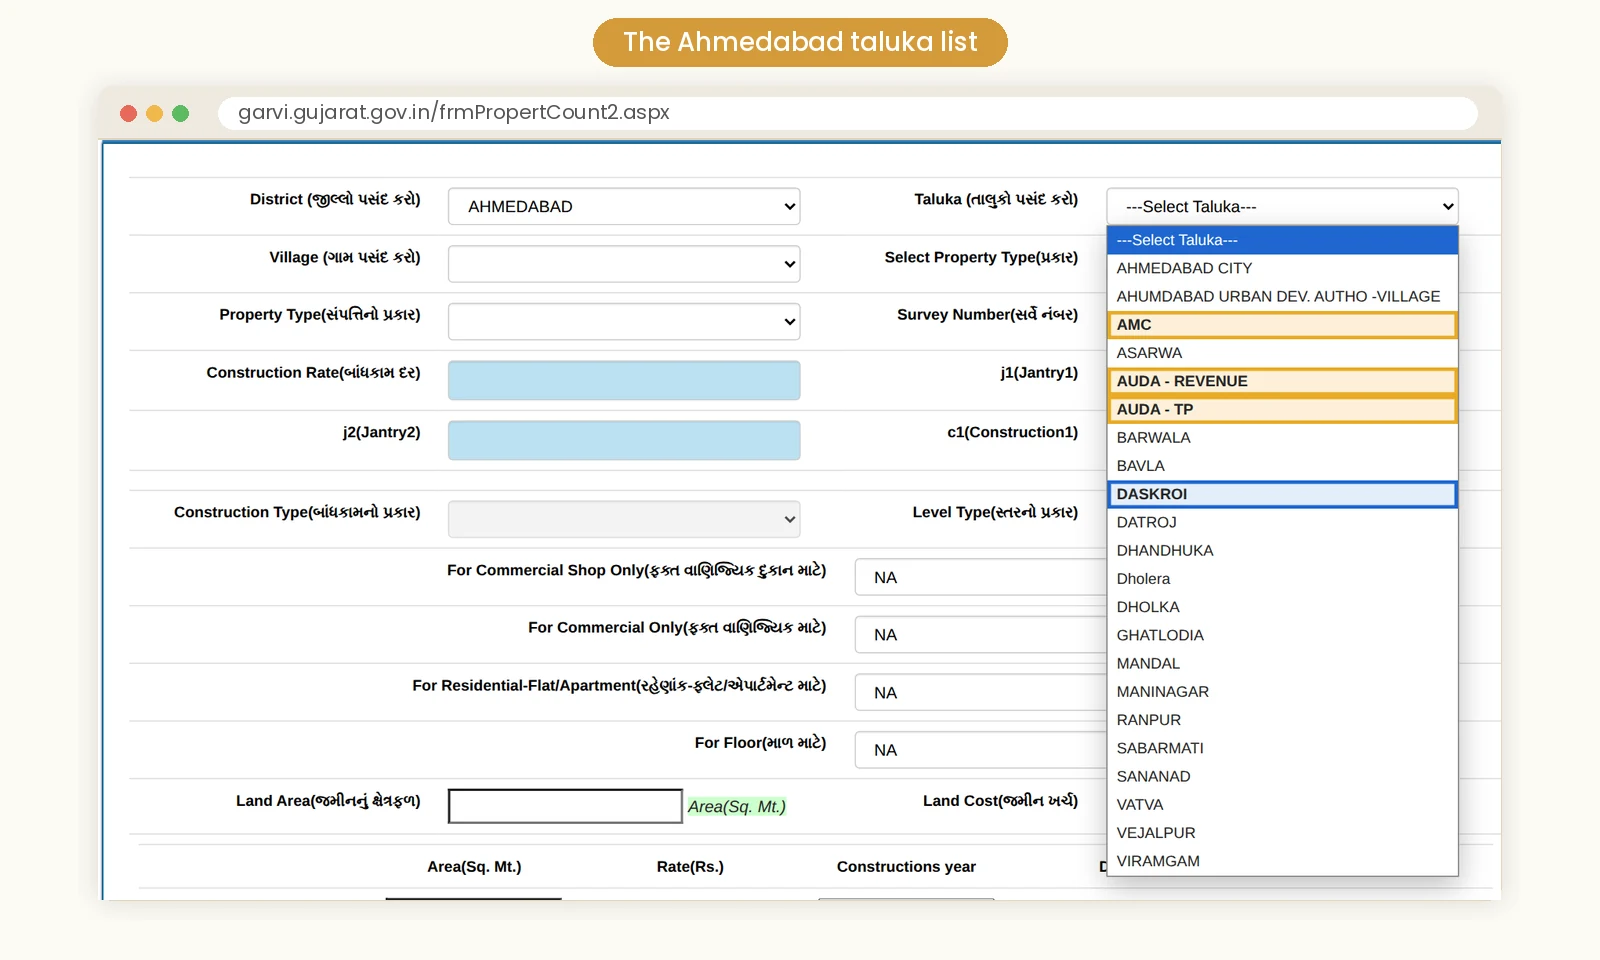
Task: Click the yellow window dot
Action: (154, 113)
